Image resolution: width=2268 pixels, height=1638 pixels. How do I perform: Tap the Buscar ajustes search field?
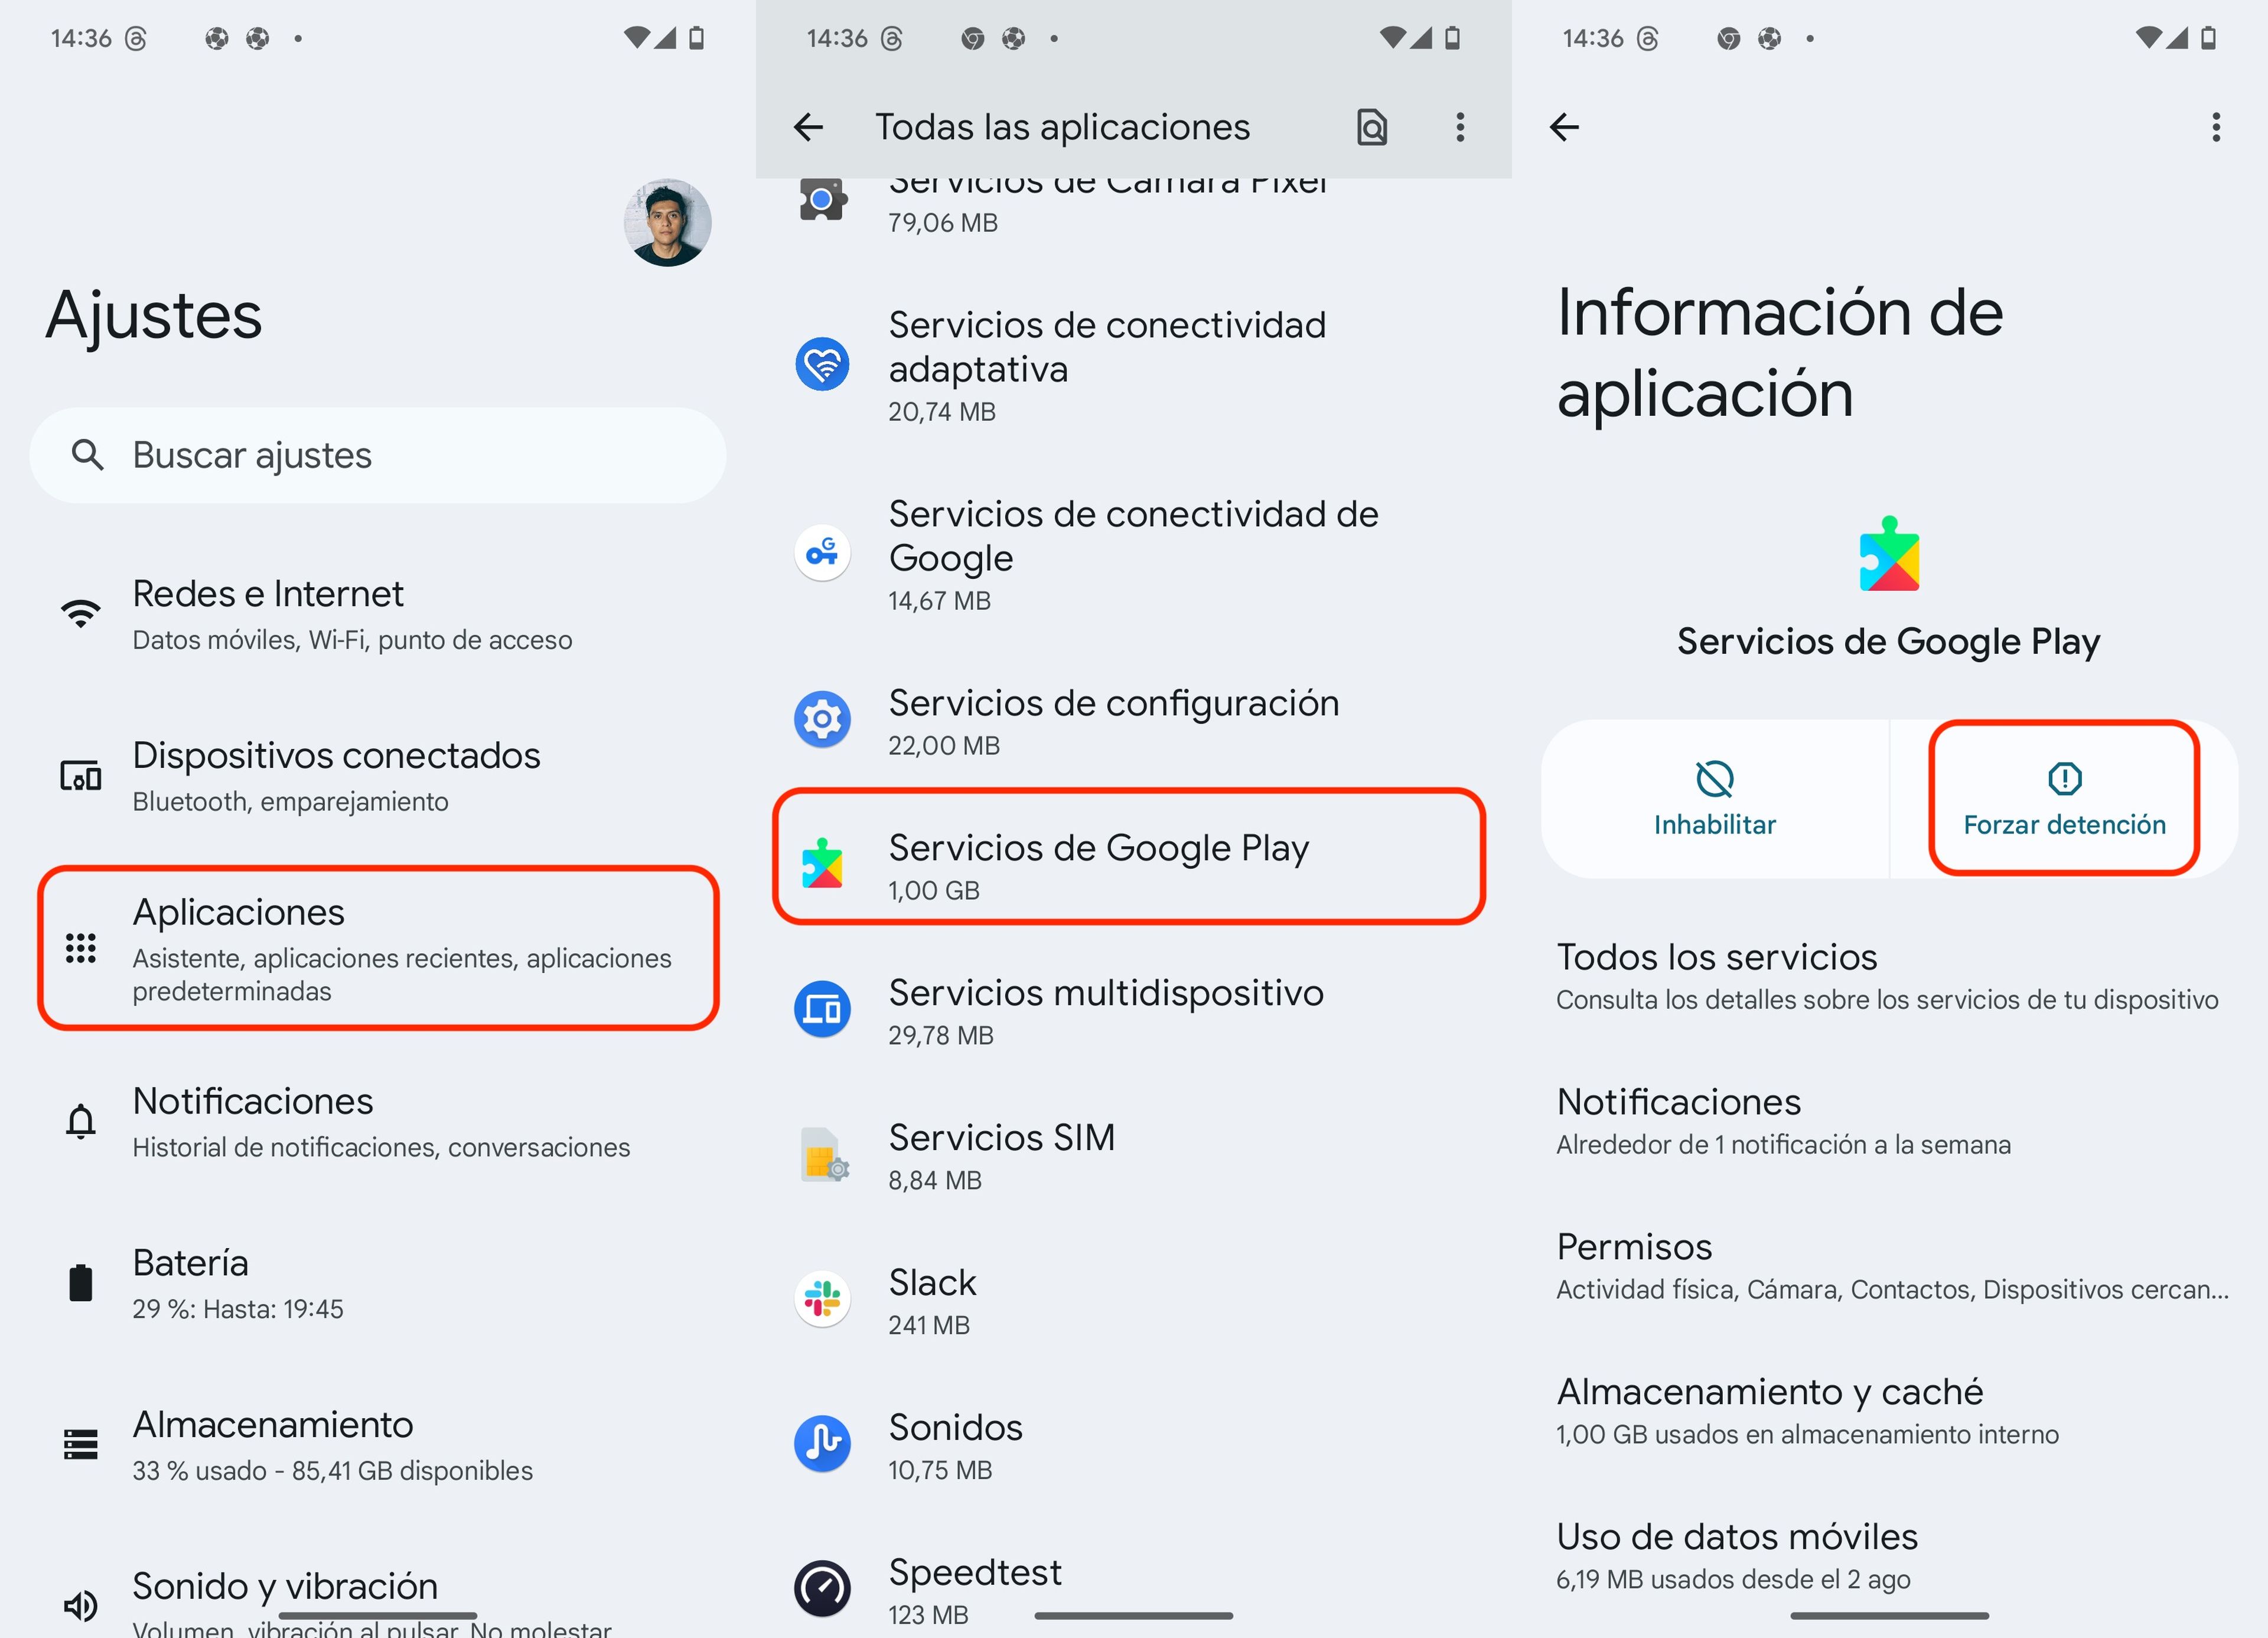tap(378, 455)
